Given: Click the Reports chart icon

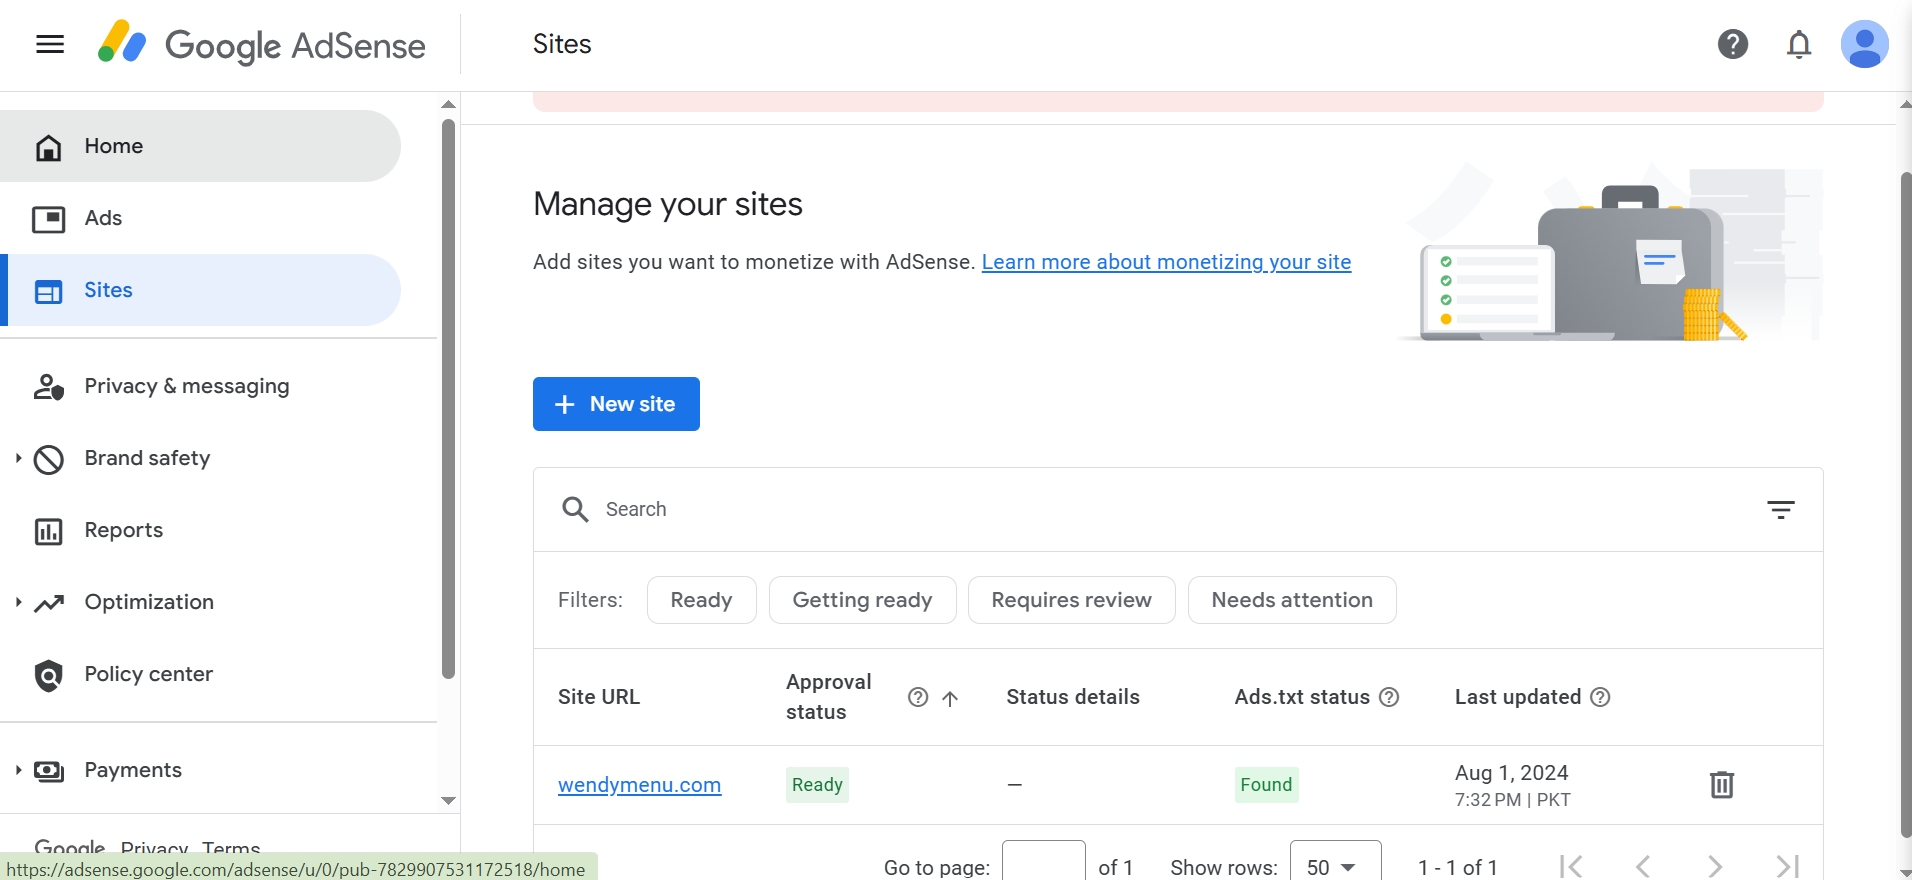Looking at the screenshot, I should pos(48,531).
